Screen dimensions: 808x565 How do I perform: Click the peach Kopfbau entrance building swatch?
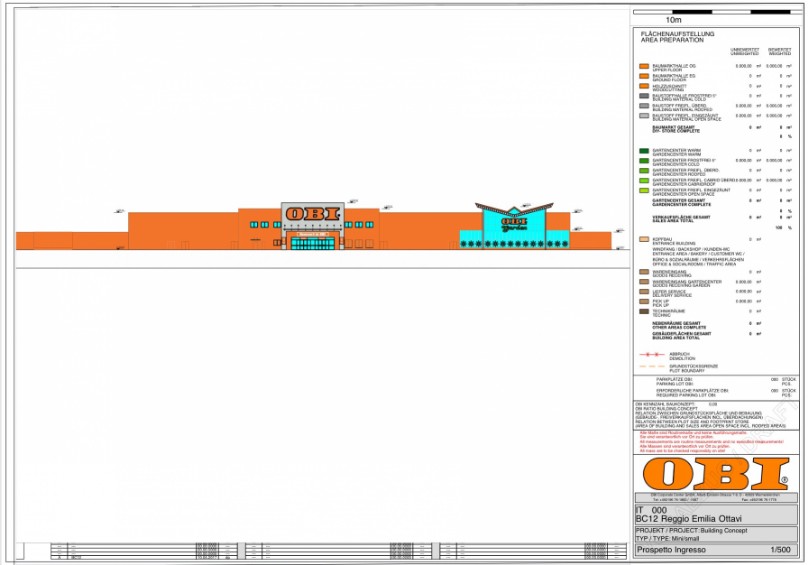[x=644, y=240]
